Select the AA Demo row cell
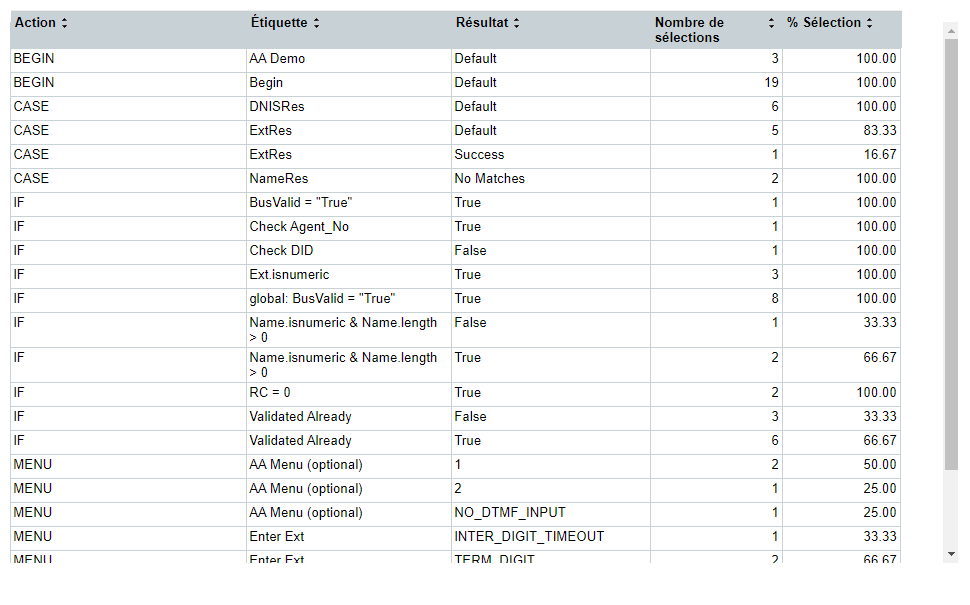Image resolution: width=970 pixels, height=605 pixels. [x=349, y=59]
